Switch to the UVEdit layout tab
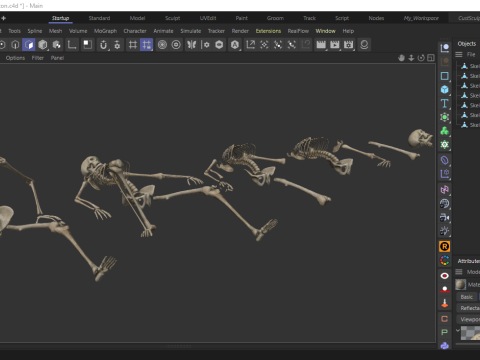The image size is (480, 360). point(208,18)
